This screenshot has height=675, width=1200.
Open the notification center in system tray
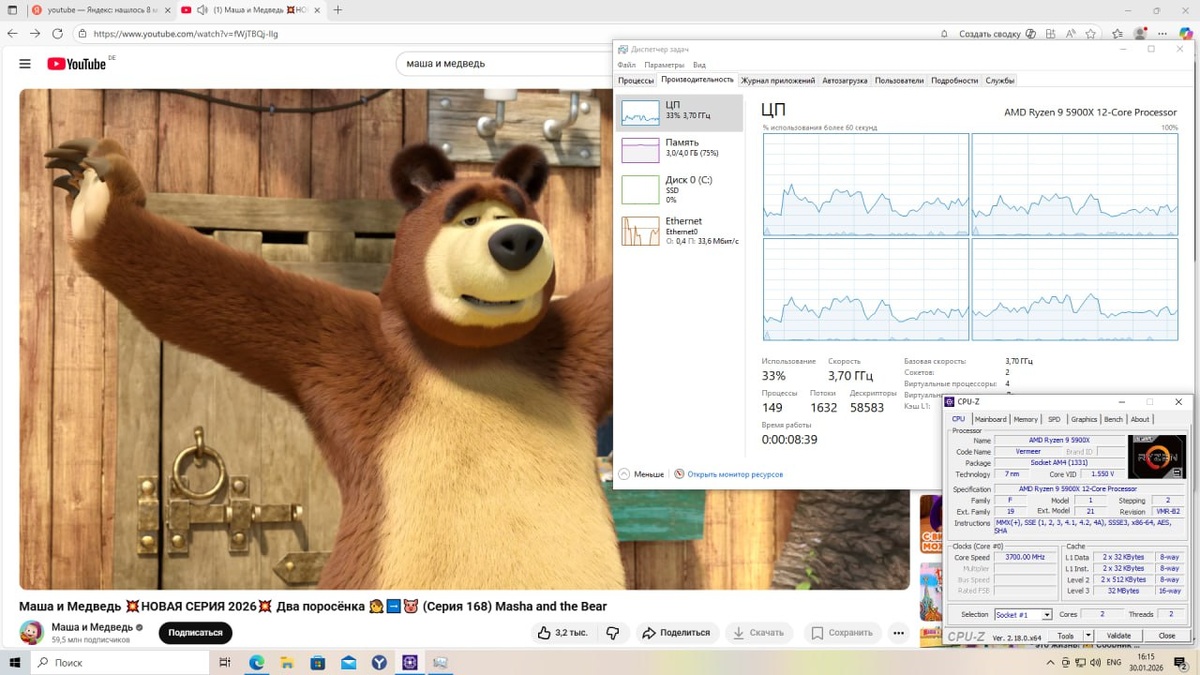(1182, 663)
